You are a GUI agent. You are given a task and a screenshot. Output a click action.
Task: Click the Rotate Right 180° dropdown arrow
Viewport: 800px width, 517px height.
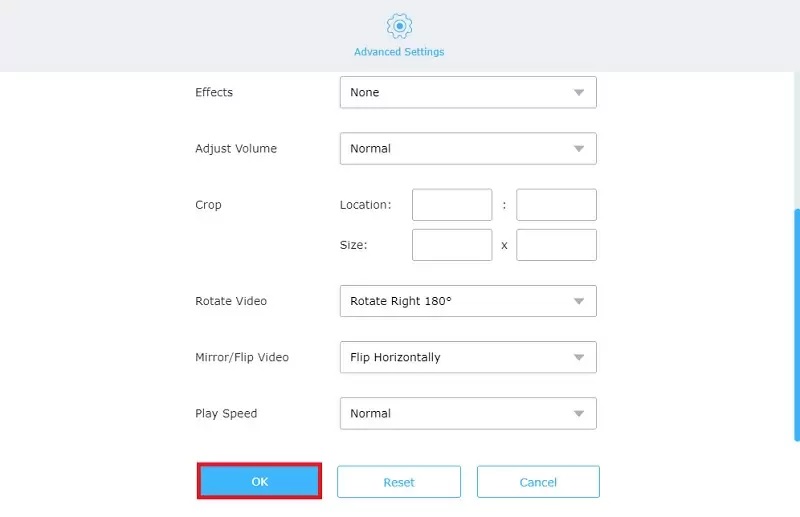(x=579, y=301)
